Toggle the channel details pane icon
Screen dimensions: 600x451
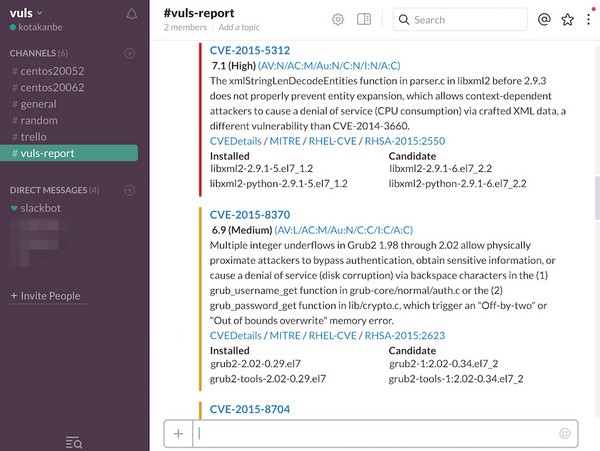coord(364,19)
